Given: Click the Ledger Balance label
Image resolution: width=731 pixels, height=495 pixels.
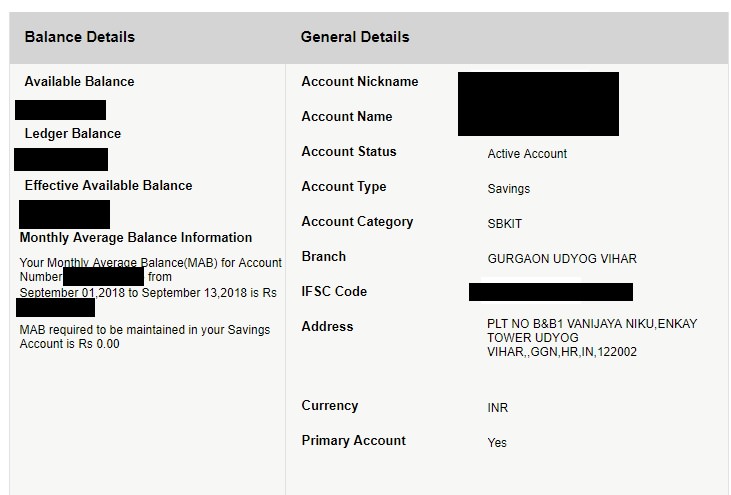Looking at the screenshot, I should 72,134.
